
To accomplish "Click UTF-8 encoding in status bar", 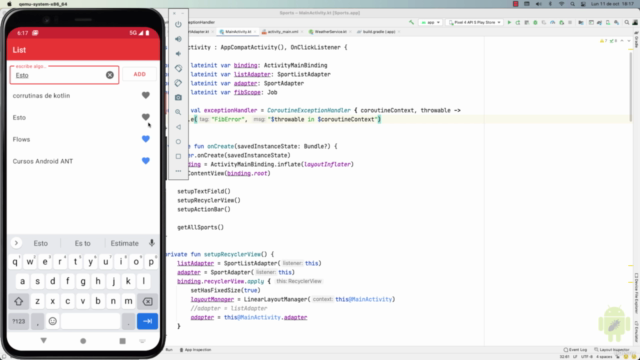I will click(x=587, y=357).
